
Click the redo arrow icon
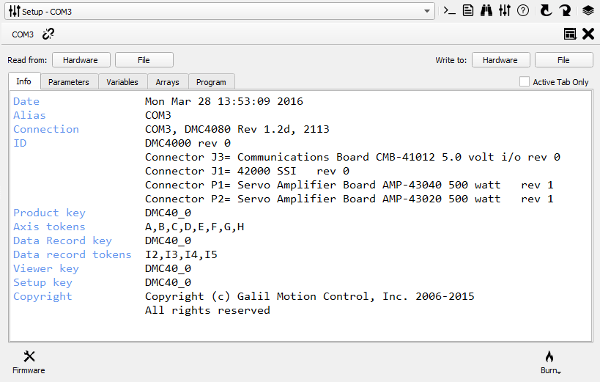[565, 10]
